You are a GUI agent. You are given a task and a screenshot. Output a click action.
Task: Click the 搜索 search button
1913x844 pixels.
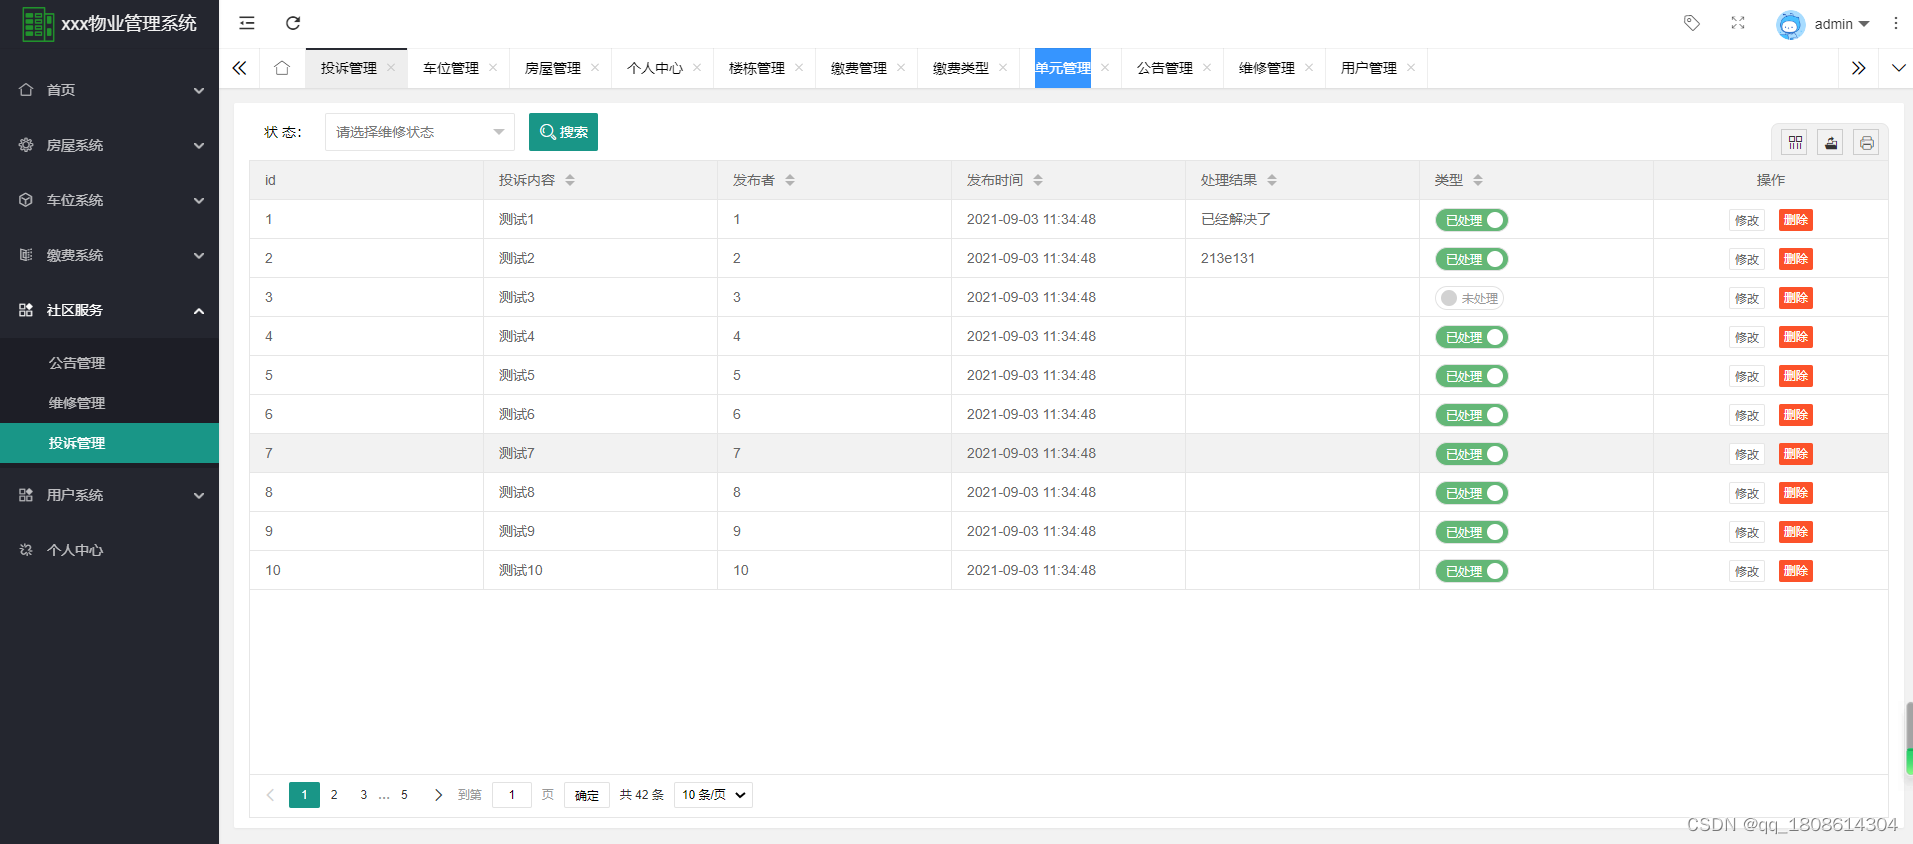point(563,132)
